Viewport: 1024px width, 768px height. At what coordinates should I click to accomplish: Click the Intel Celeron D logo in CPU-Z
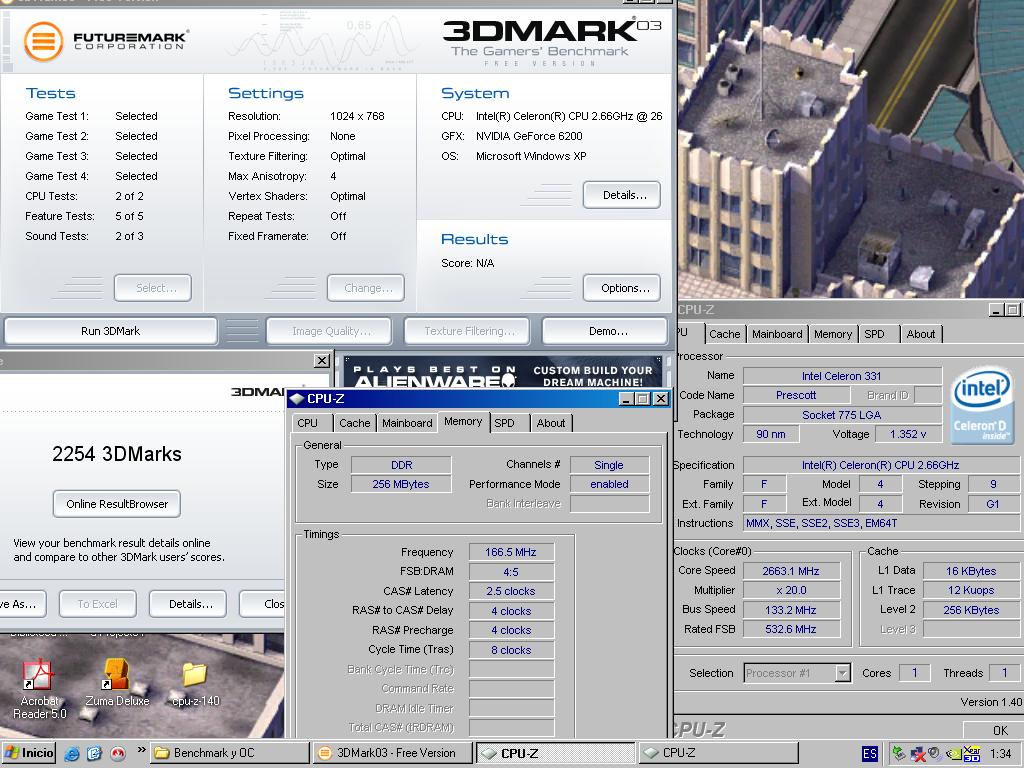click(x=982, y=406)
